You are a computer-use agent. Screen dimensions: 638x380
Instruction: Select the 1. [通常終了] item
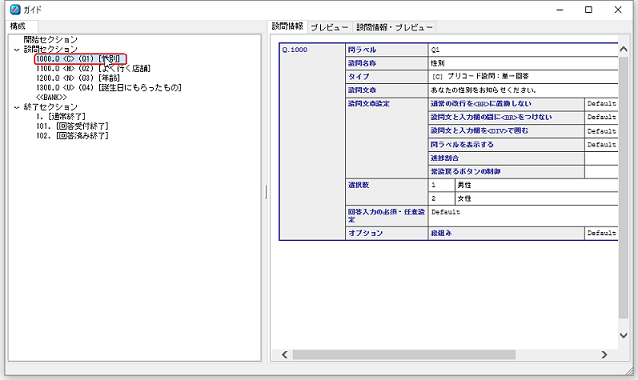point(61,116)
